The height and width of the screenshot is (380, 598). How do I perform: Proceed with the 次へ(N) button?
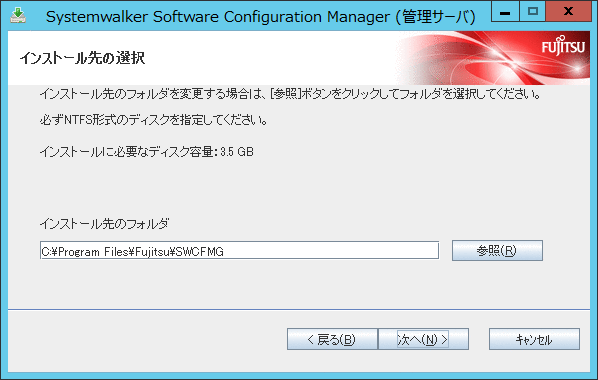(x=423, y=339)
